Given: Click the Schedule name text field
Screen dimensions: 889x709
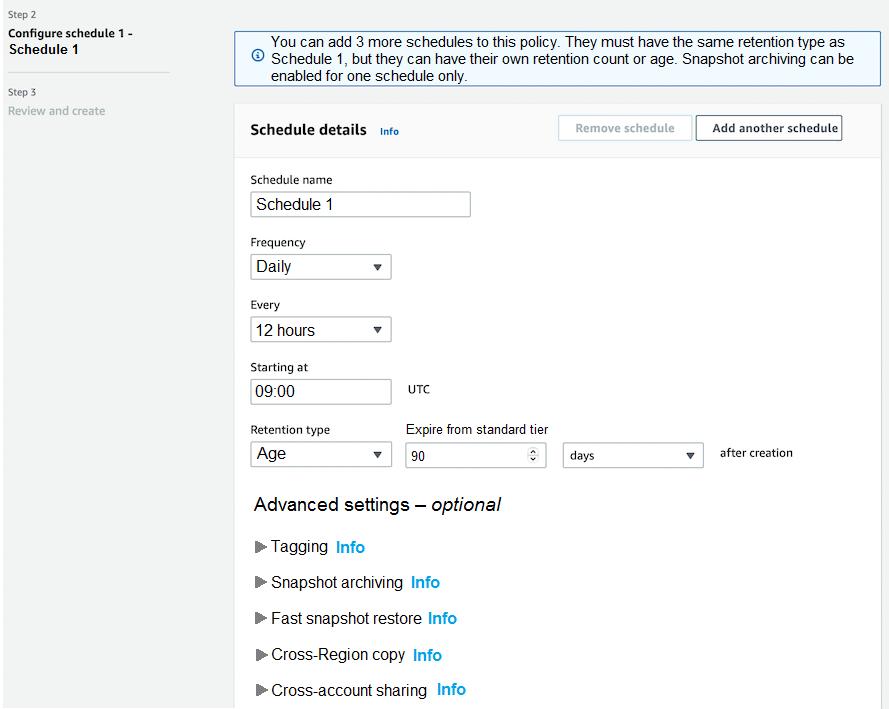Looking at the screenshot, I should [x=360, y=204].
